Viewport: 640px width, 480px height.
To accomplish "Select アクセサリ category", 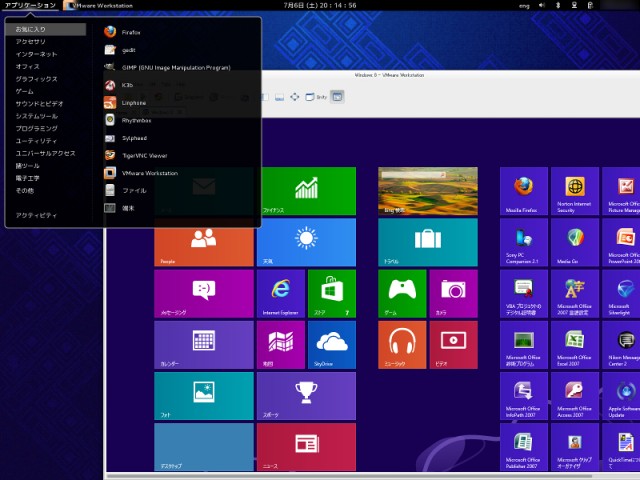I will click(x=31, y=42).
